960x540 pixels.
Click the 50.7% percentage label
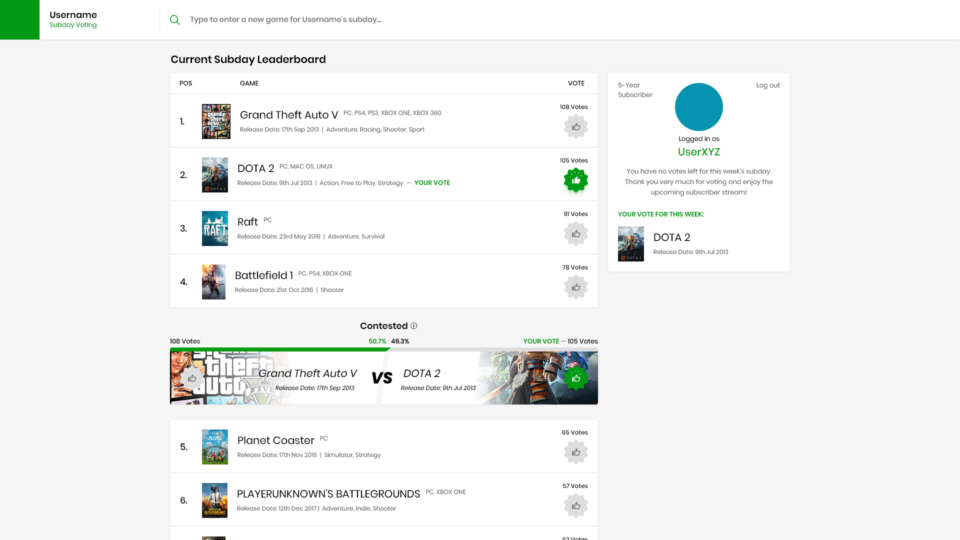(377, 341)
